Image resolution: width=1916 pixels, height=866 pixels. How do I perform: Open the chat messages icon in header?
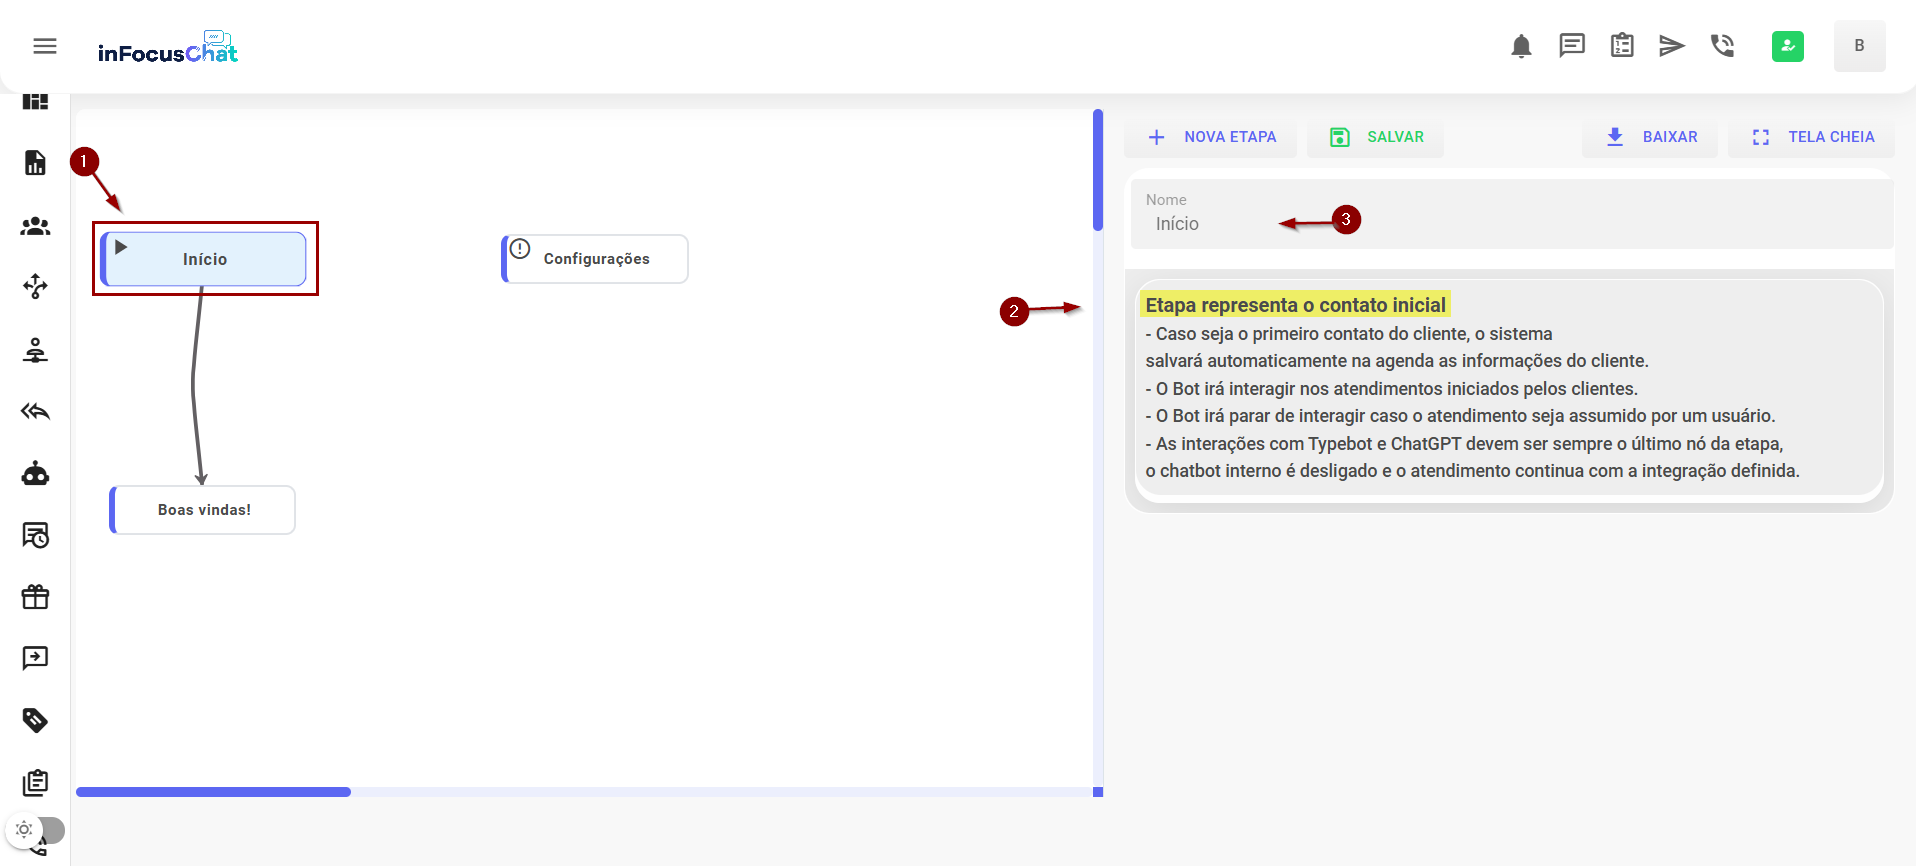coord(1572,46)
